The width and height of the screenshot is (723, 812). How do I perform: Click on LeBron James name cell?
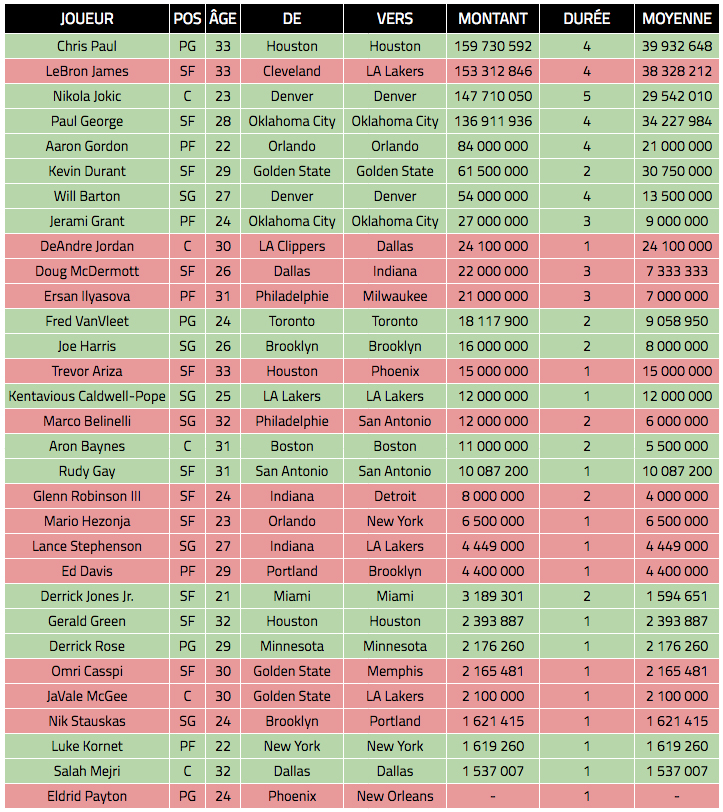click(87, 71)
